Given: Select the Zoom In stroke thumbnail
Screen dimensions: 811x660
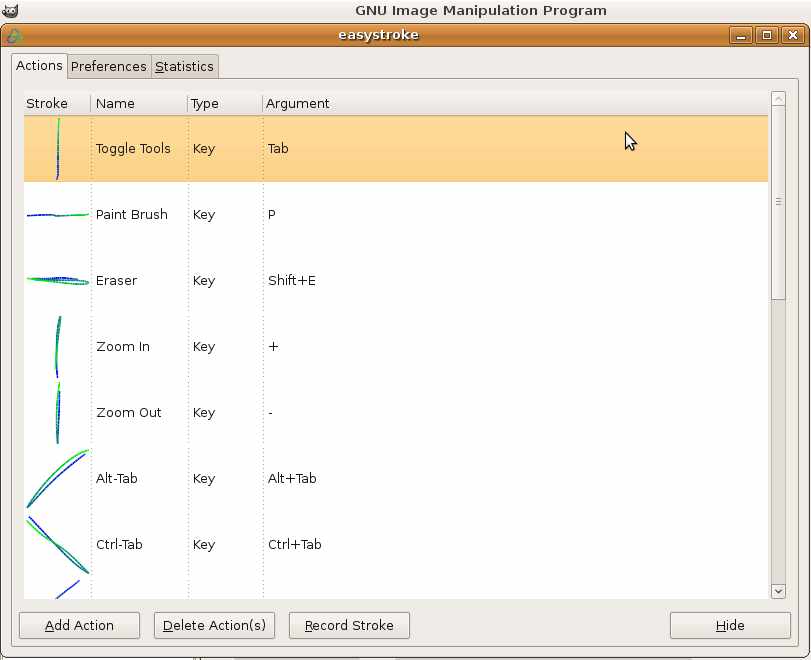Looking at the screenshot, I should tap(57, 347).
